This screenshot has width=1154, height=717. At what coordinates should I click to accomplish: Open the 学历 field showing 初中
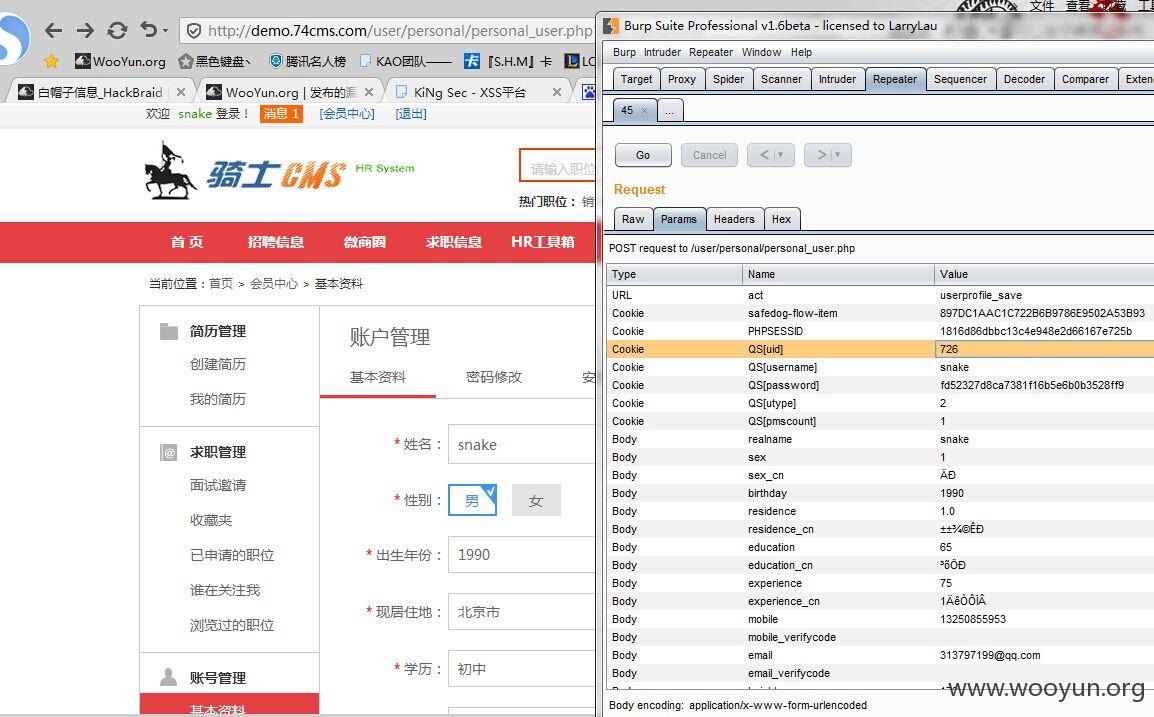coord(521,669)
